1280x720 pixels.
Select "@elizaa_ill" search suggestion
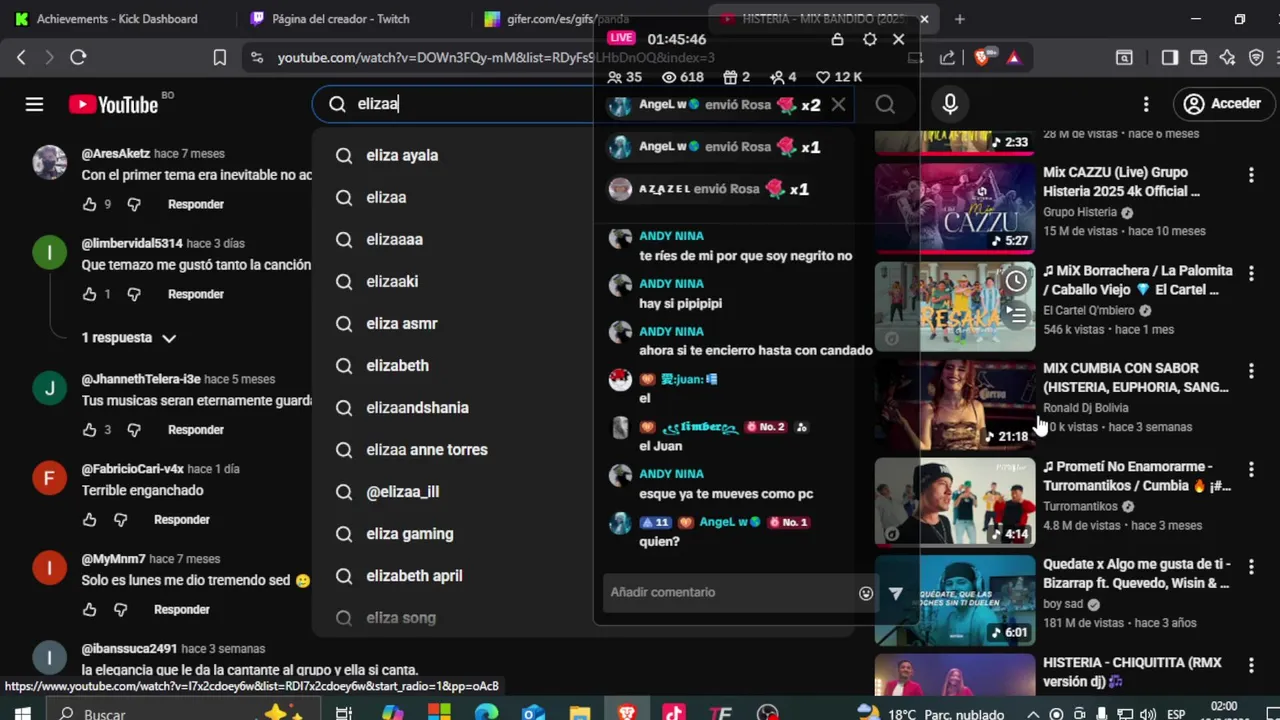click(x=402, y=492)
